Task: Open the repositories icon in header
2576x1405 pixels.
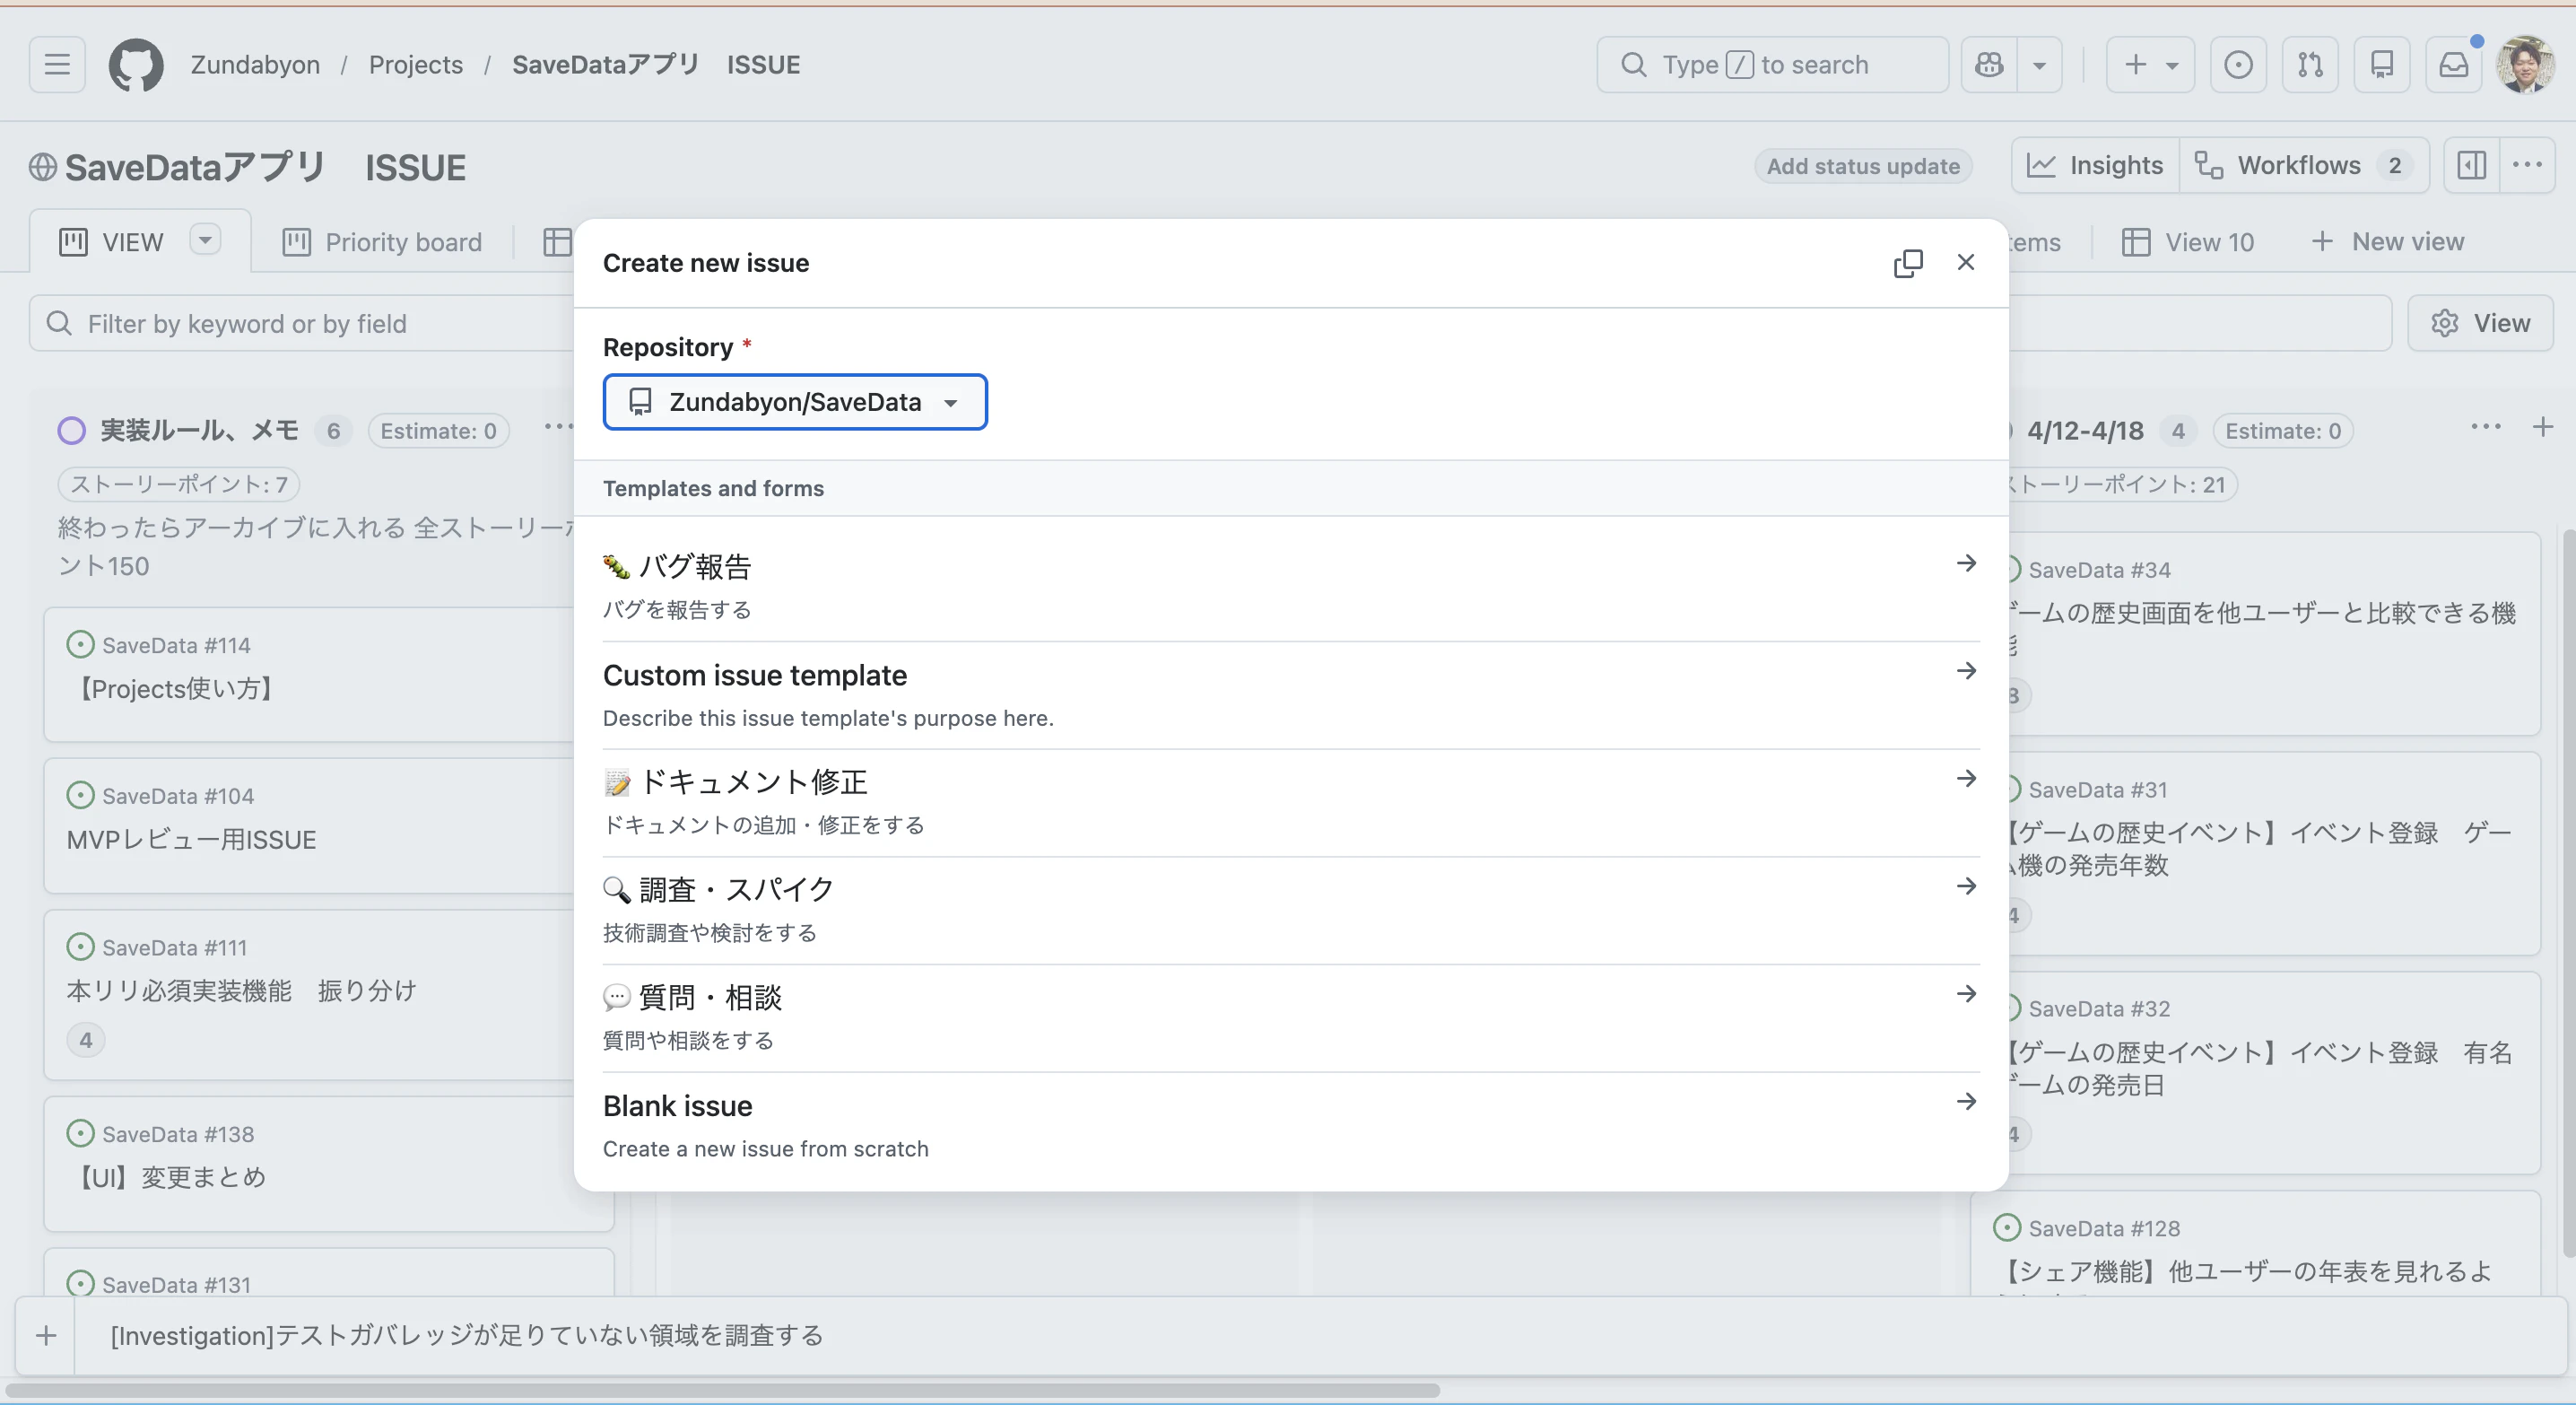Action: (2382, 65)
